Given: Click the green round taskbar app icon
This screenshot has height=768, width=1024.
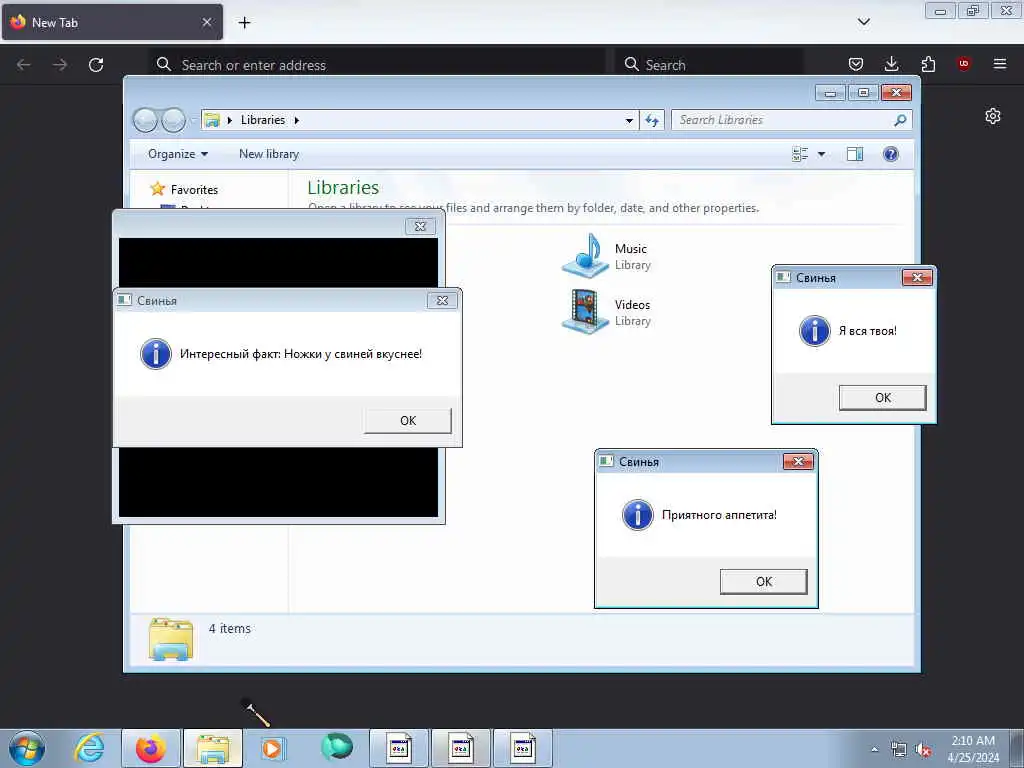Looking at the screenshot, I should click(336, 746).
